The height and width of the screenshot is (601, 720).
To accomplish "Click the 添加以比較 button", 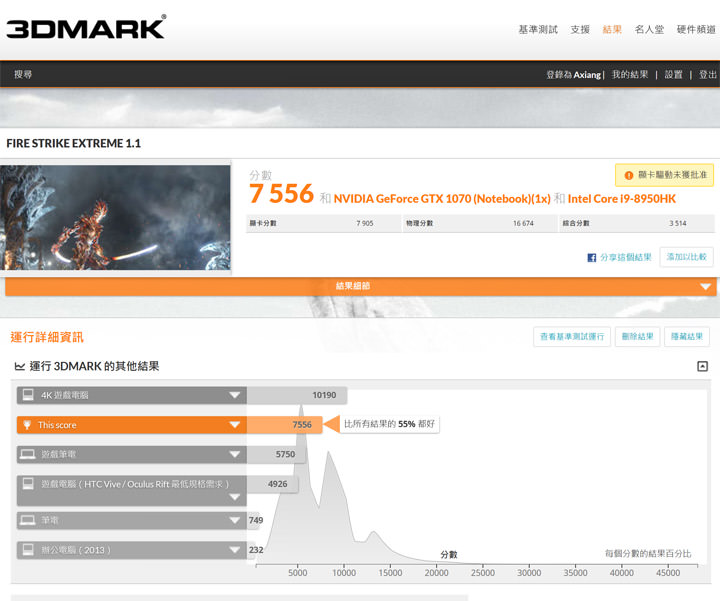I will (687, 257).
